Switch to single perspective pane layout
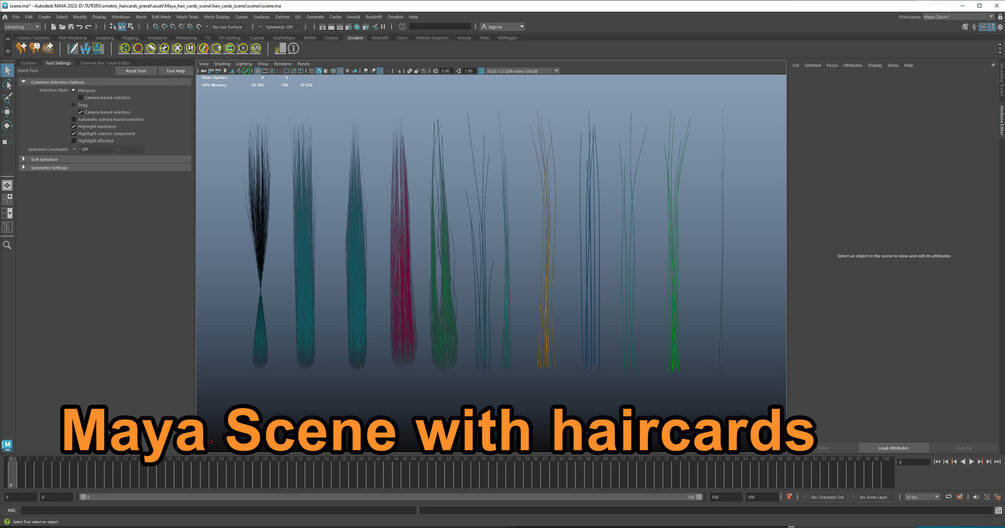Image resolution: width=1005 pixels, height=528 pixels. 7,185
